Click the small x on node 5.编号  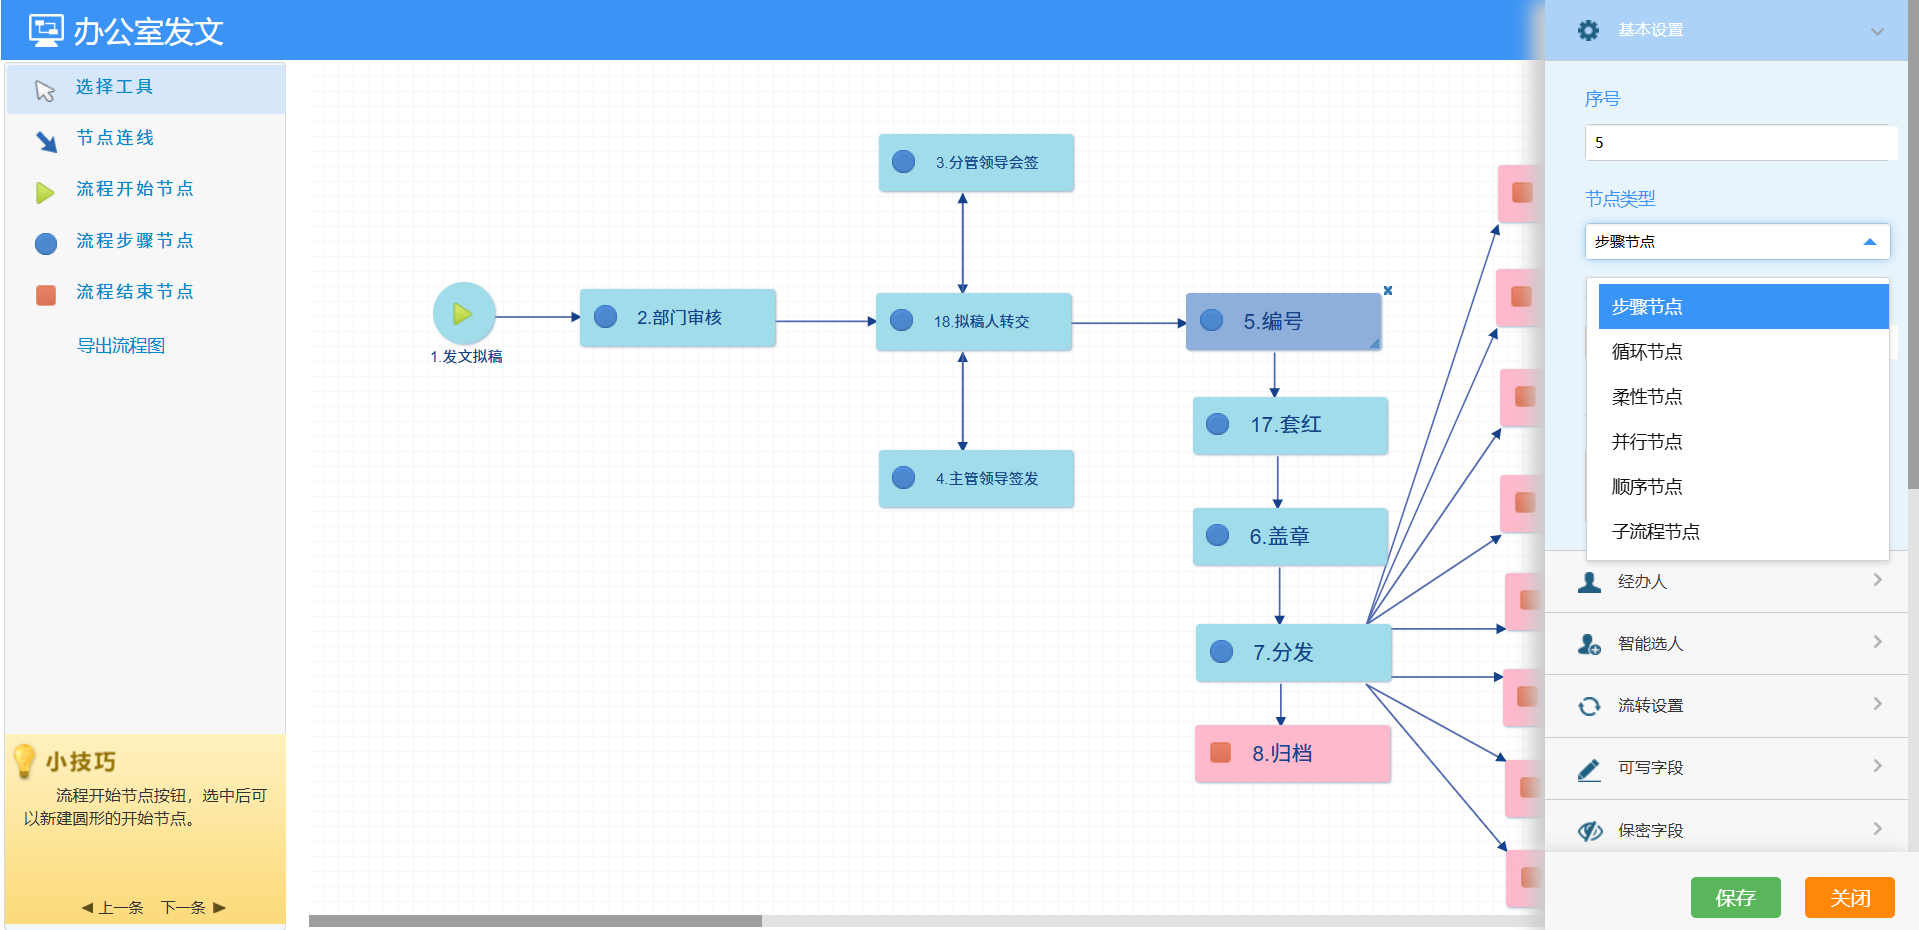pyautogui.click(x=1387, y=291)
